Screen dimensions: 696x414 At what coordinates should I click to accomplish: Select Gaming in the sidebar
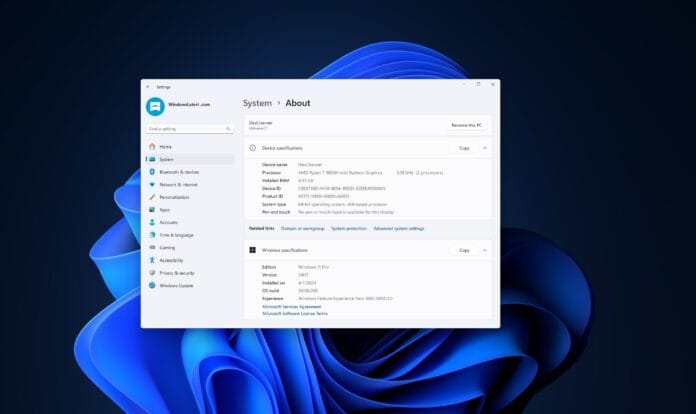(x=167, y=247)
